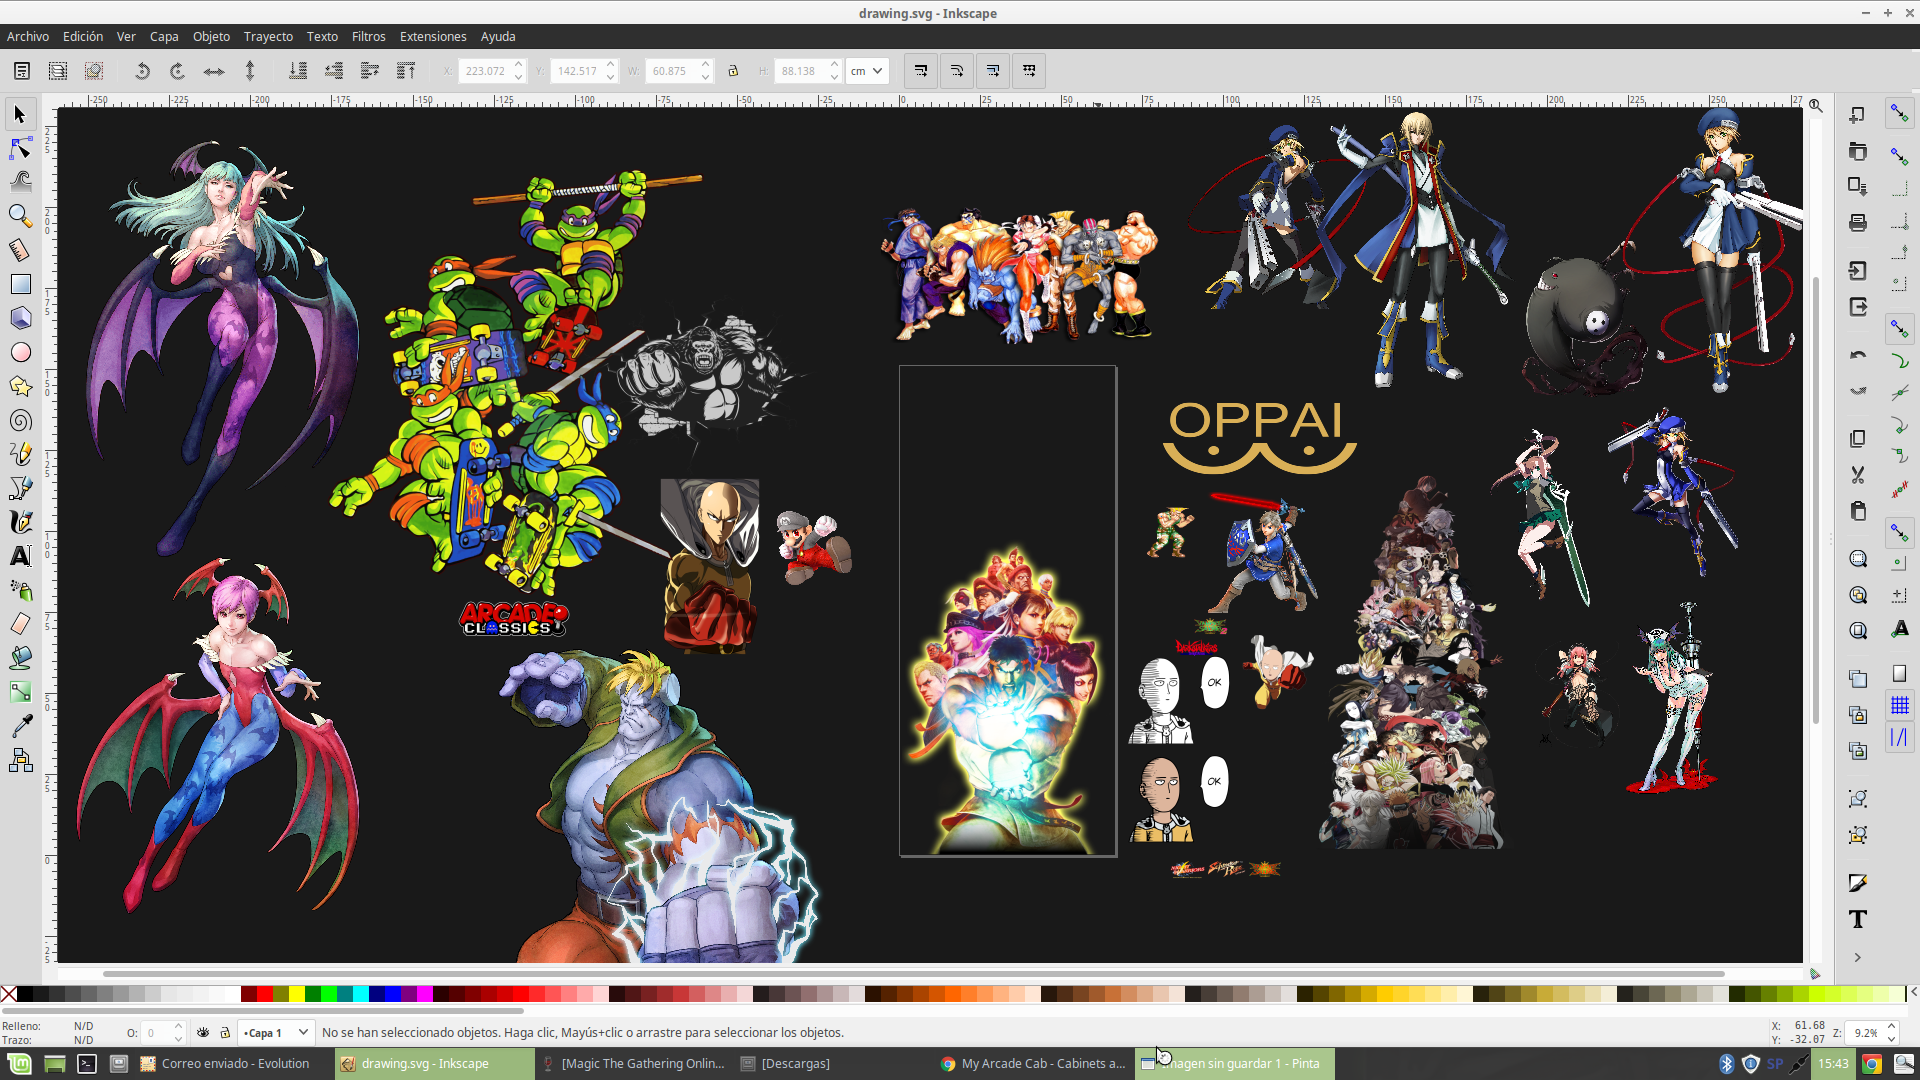
Task: Toggle the layer lock icon in status bar
Action: 225,1033
